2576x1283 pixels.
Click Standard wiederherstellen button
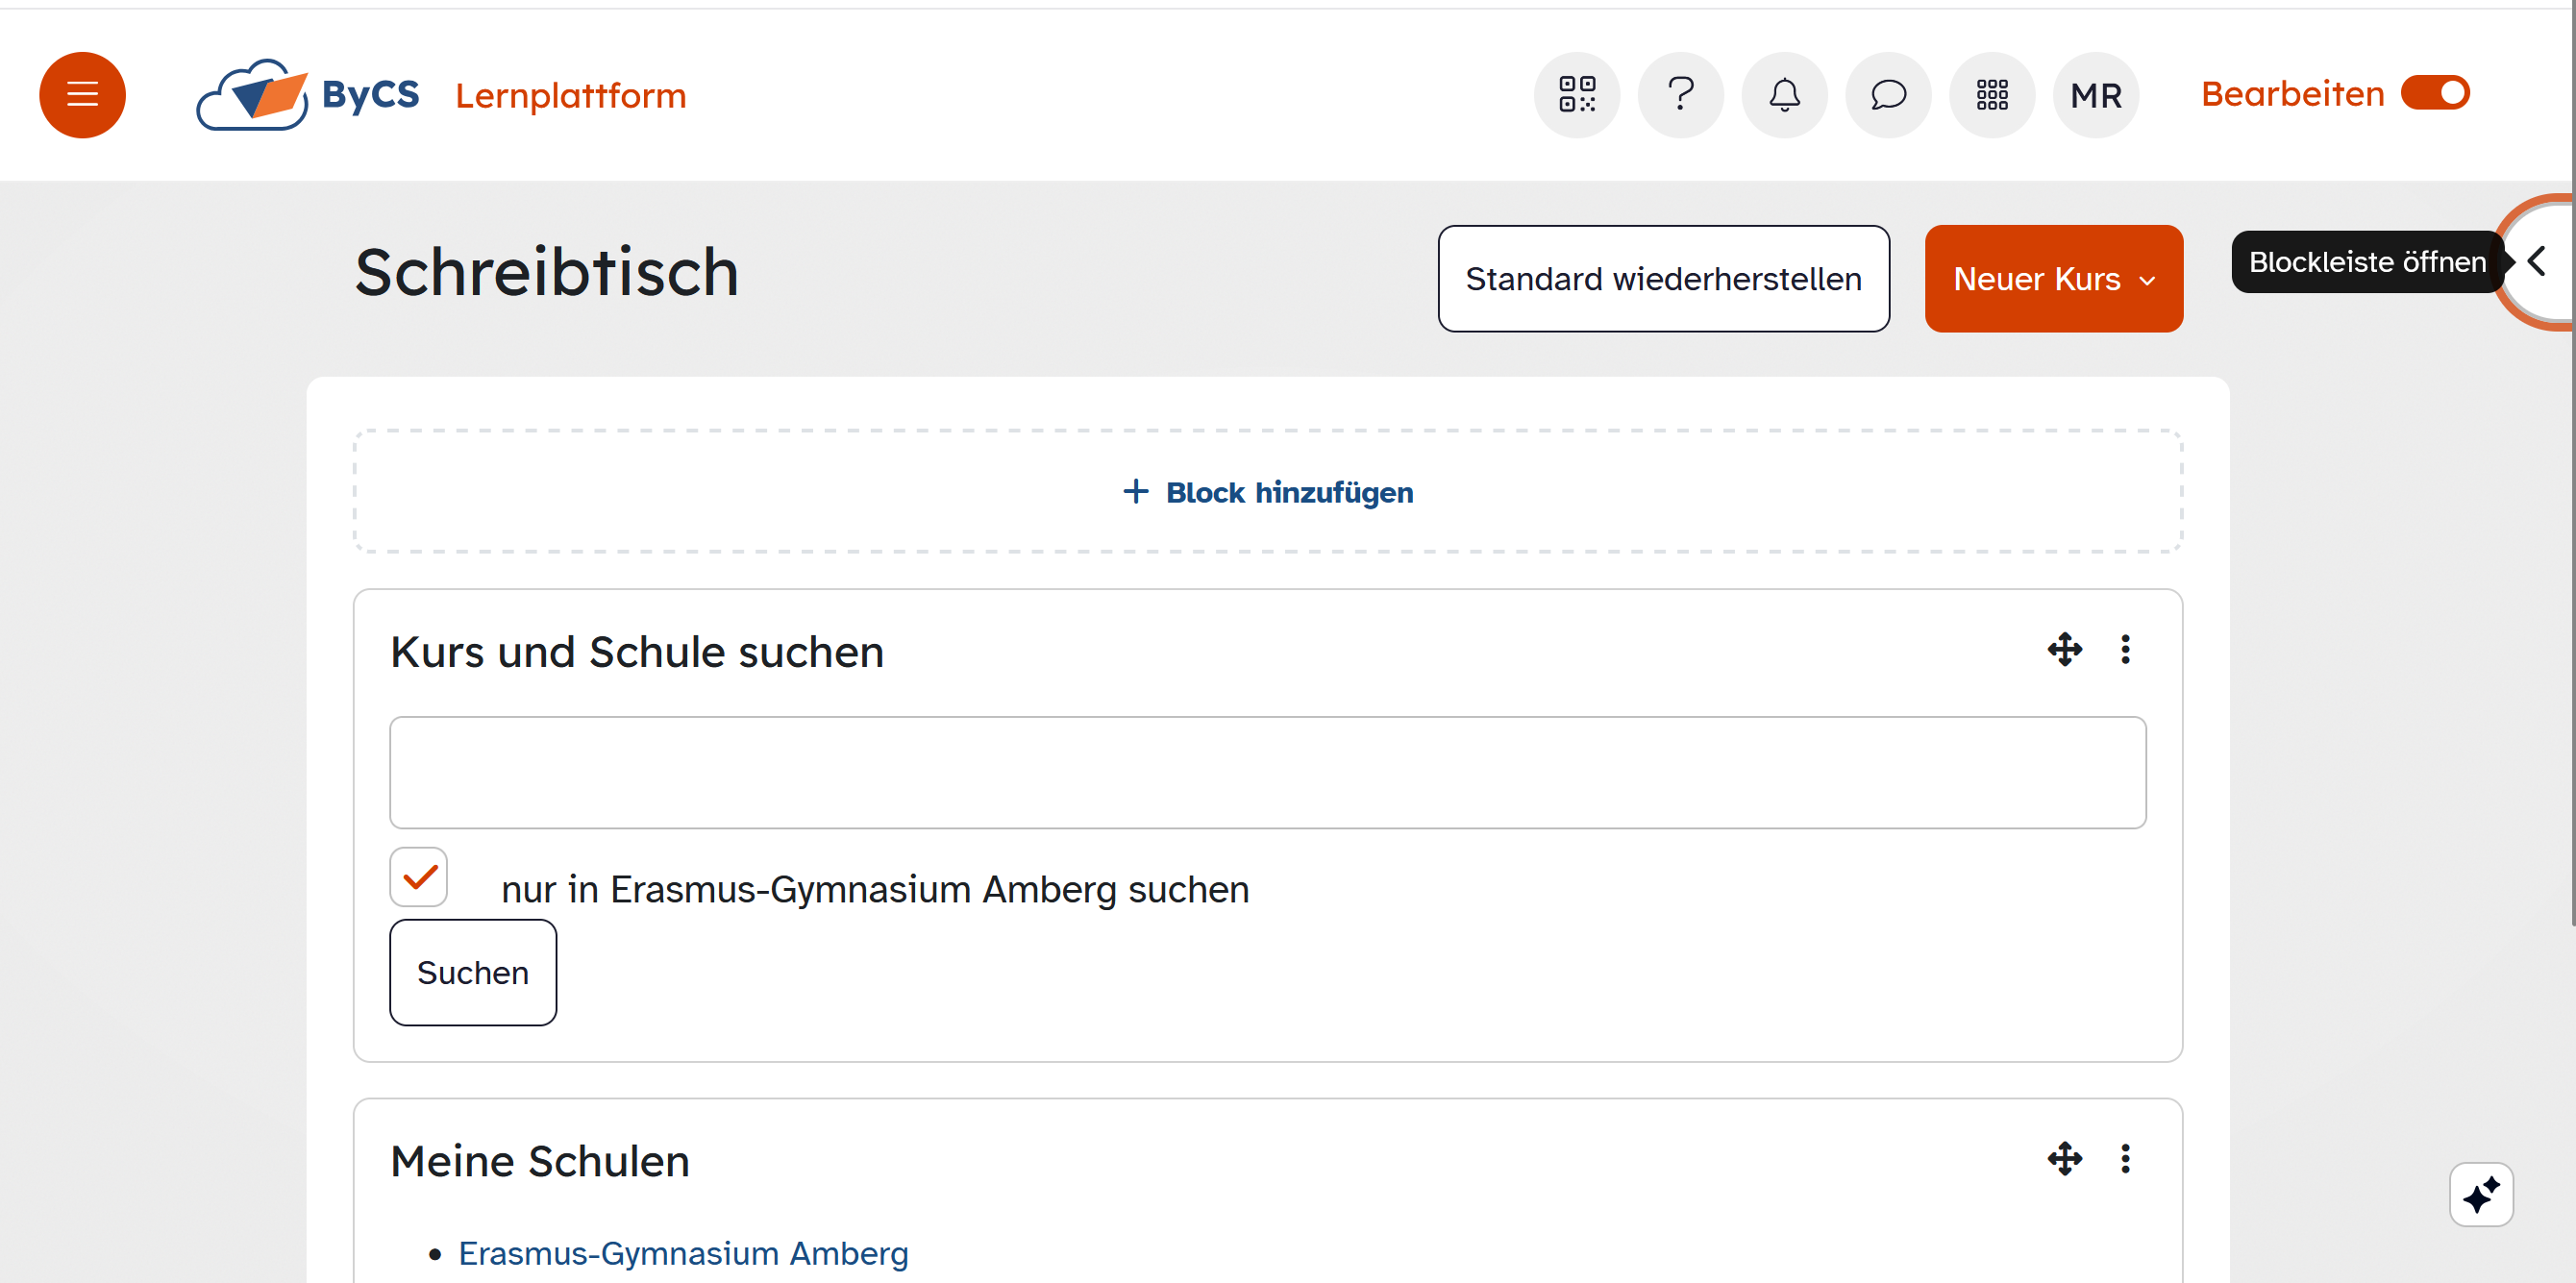(1663, 279)
